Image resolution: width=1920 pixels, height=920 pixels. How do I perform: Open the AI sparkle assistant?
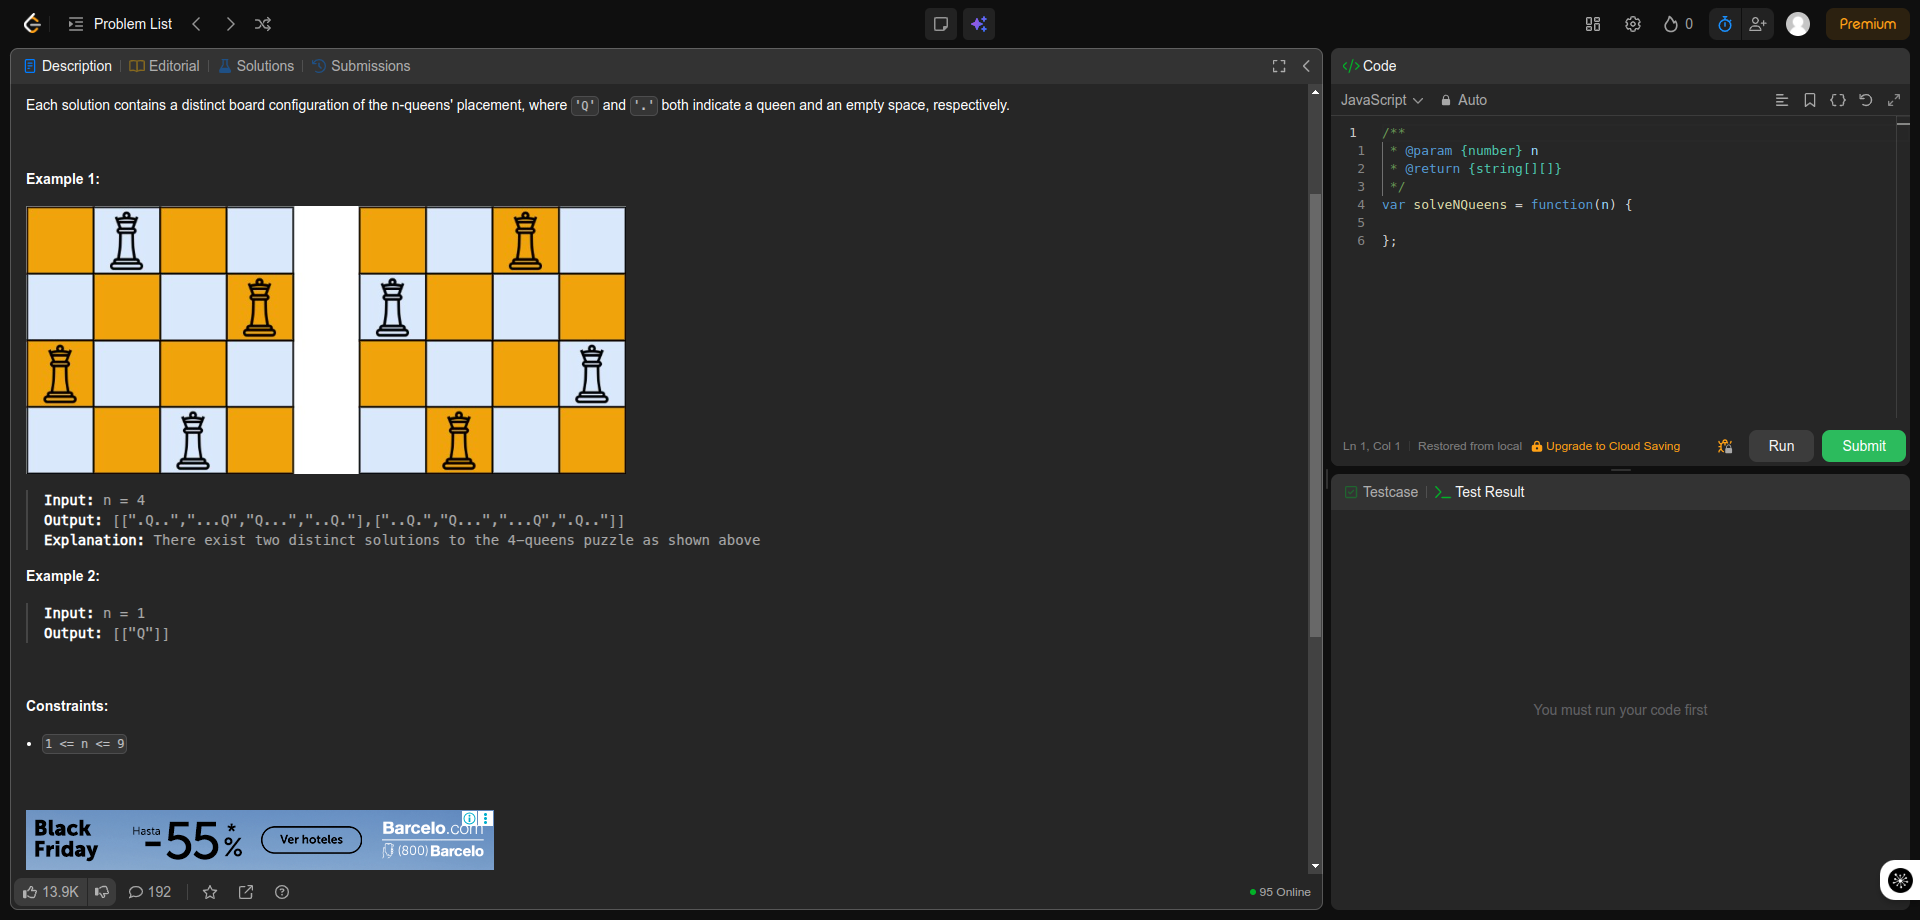979,24
